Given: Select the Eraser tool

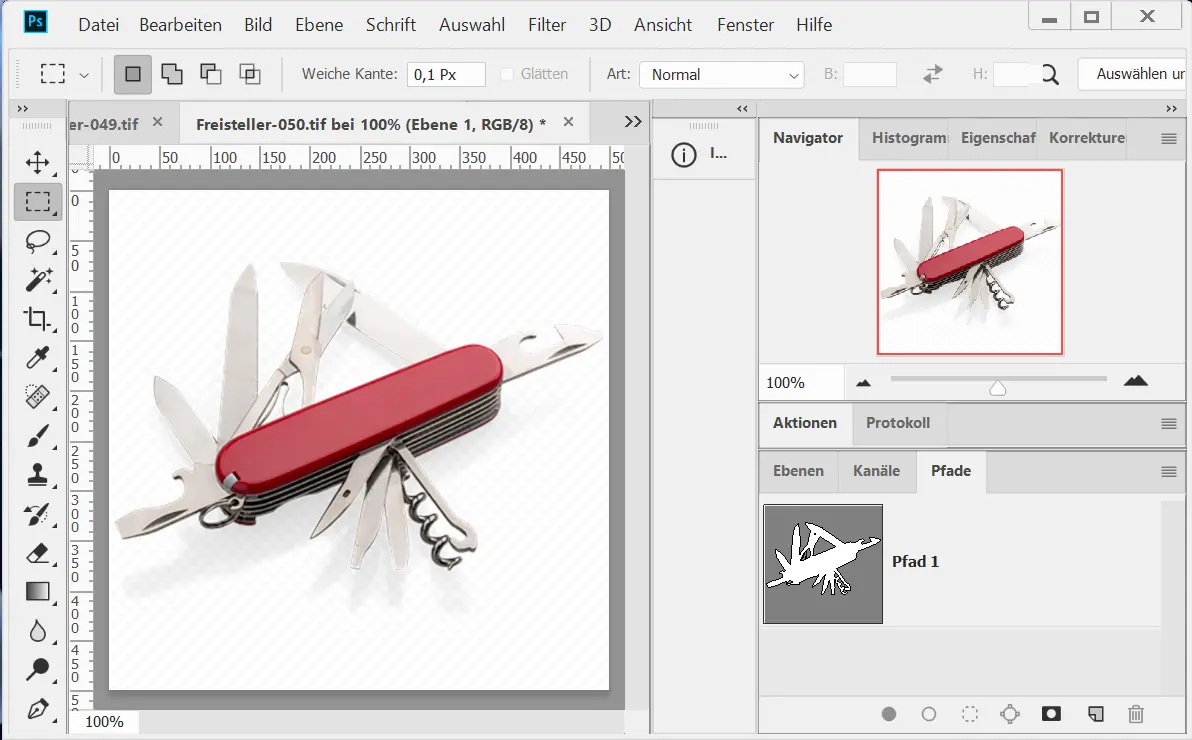Looking at the screenshot, I should 37,553.
